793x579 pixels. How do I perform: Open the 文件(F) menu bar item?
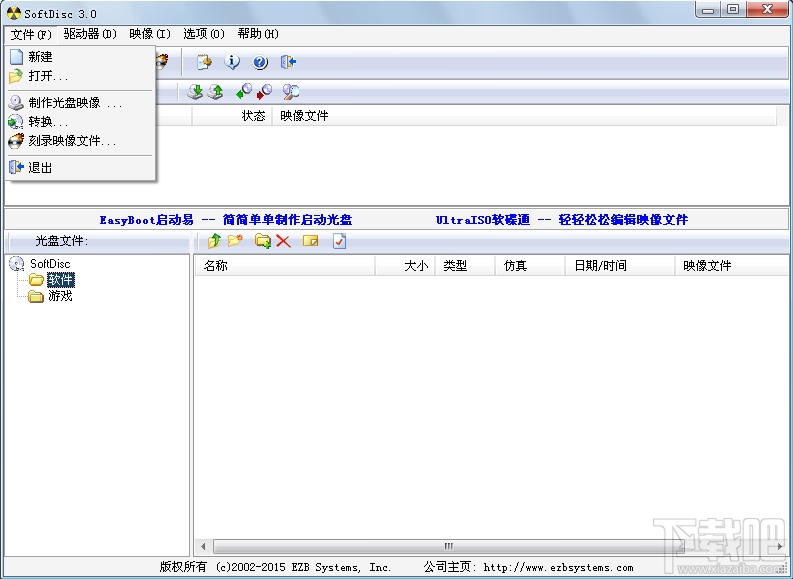(31, 34)
